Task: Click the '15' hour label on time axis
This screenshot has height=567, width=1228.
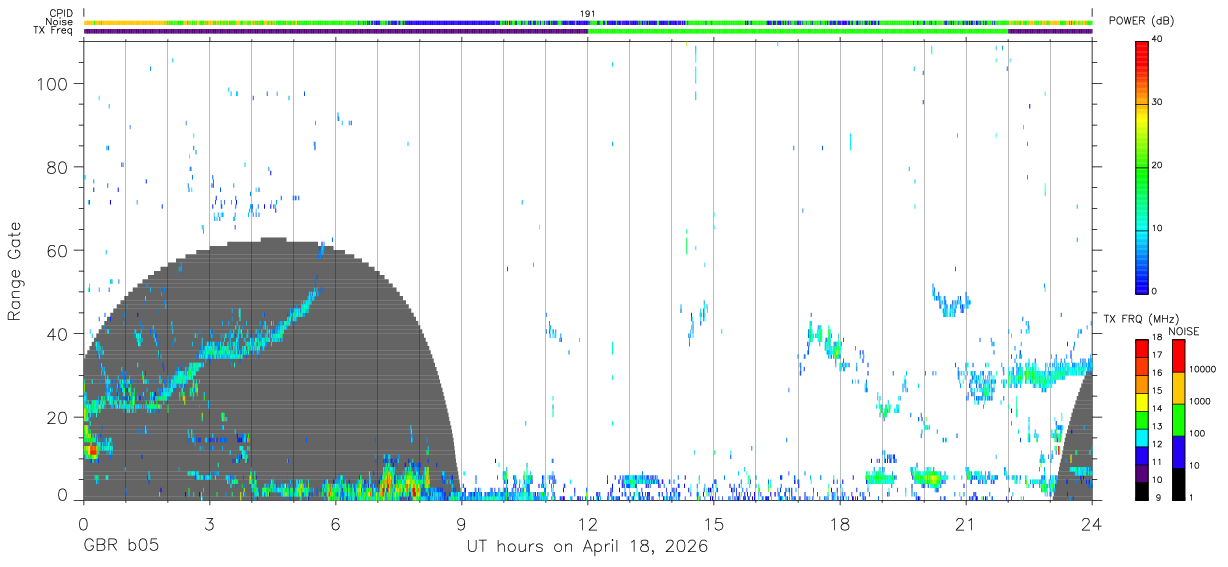Action: tap(713, 524)
